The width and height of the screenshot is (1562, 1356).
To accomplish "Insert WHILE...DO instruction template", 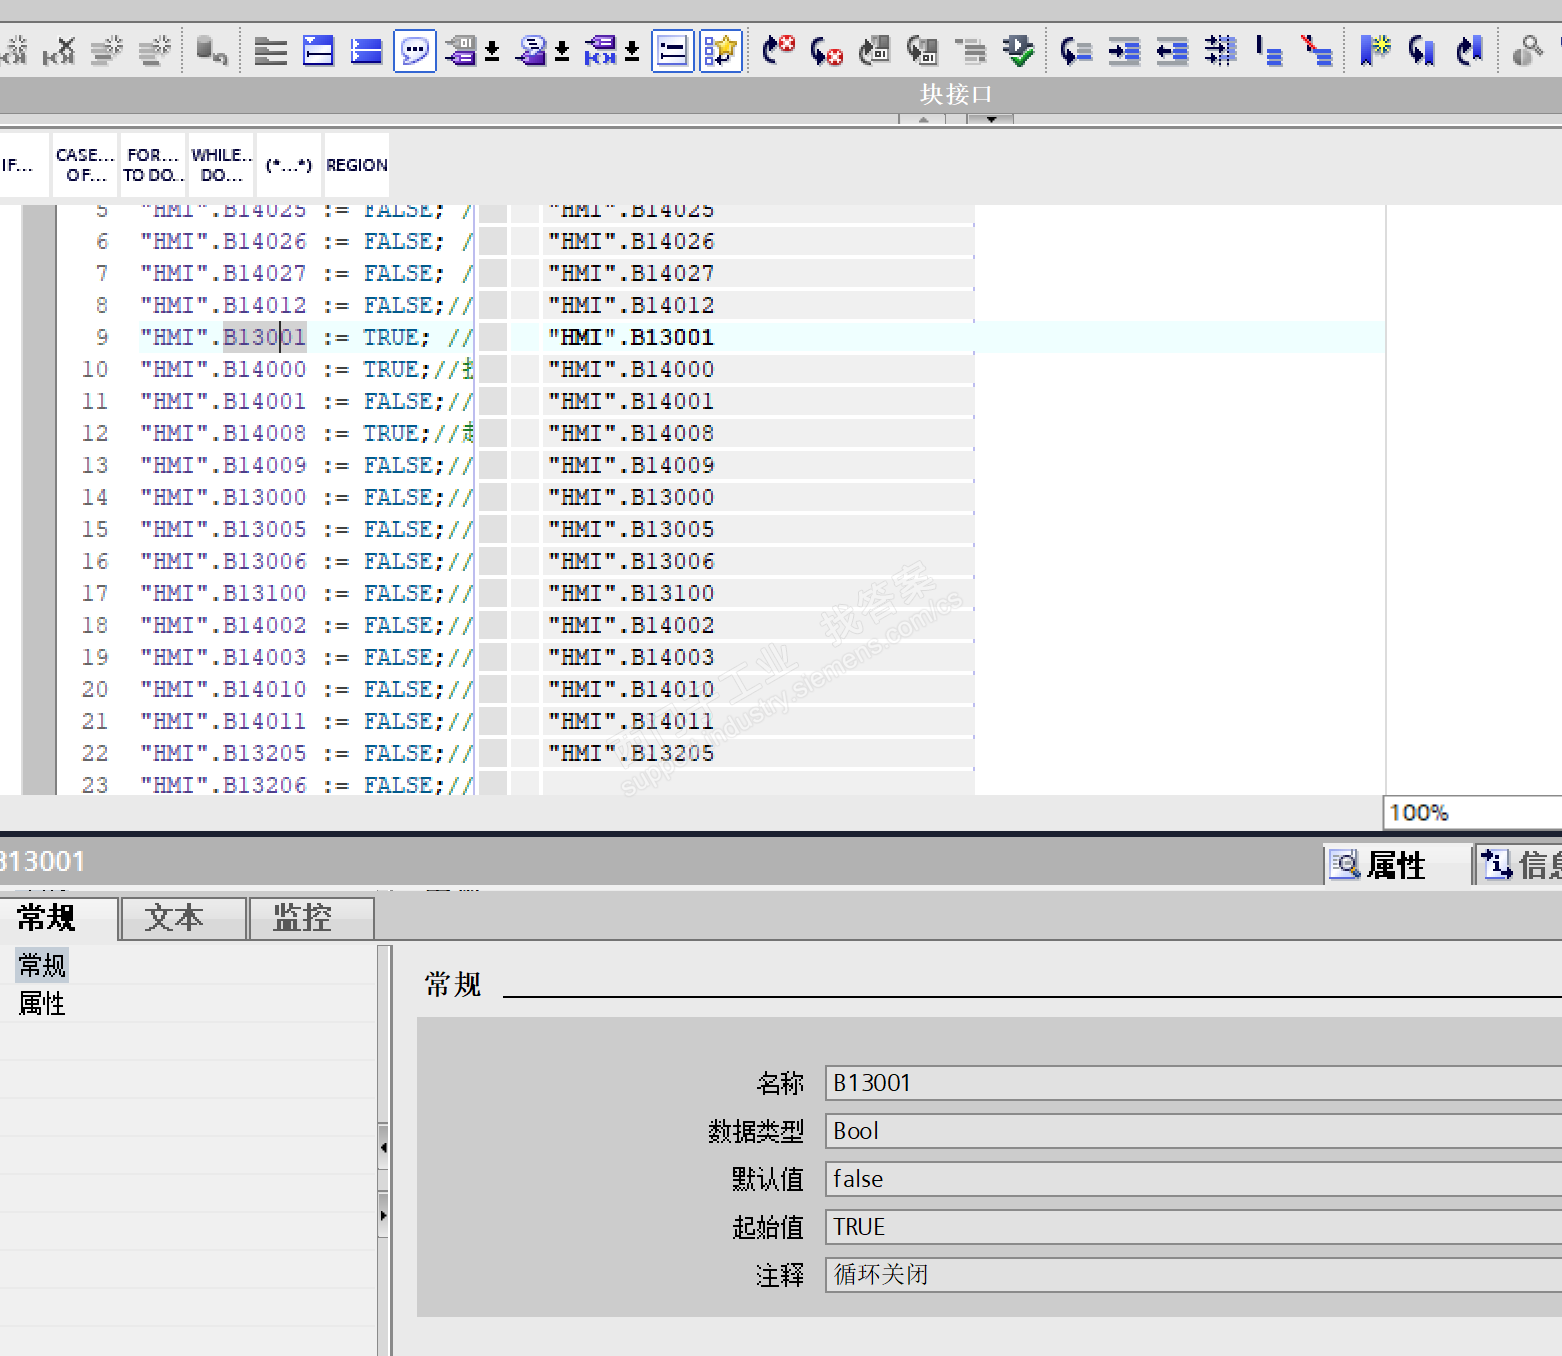I will click(221, 165).
